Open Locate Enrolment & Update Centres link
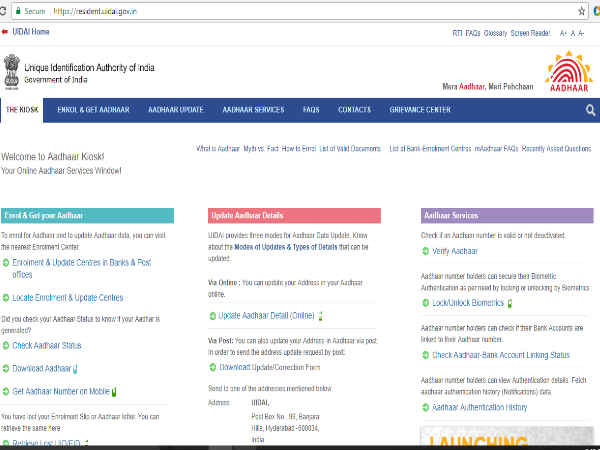 [x=68, y=298]
